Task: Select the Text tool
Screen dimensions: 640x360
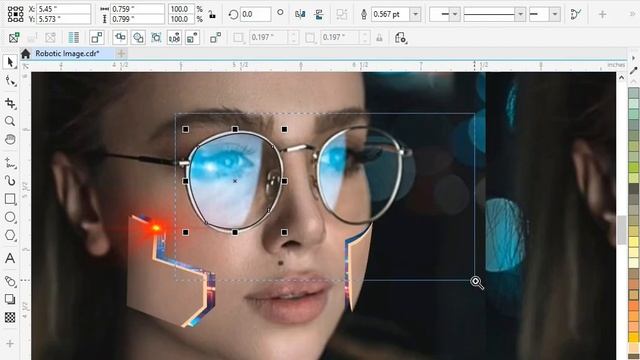Action: (10, 258)
